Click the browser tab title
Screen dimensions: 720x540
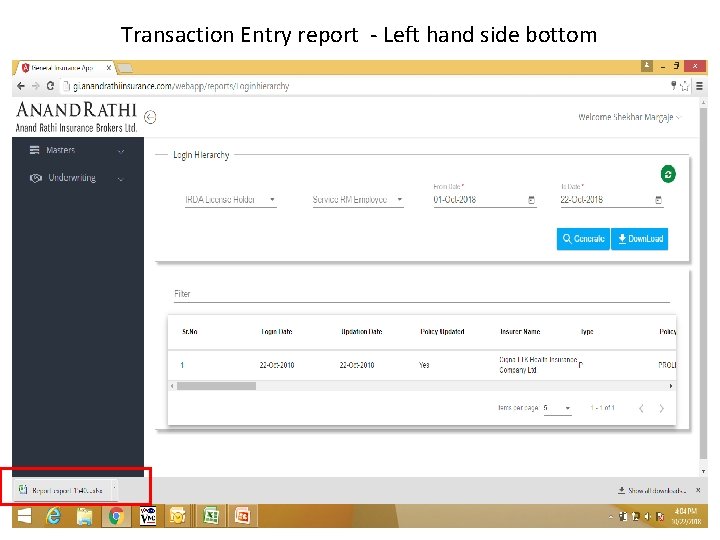[63, 68]
